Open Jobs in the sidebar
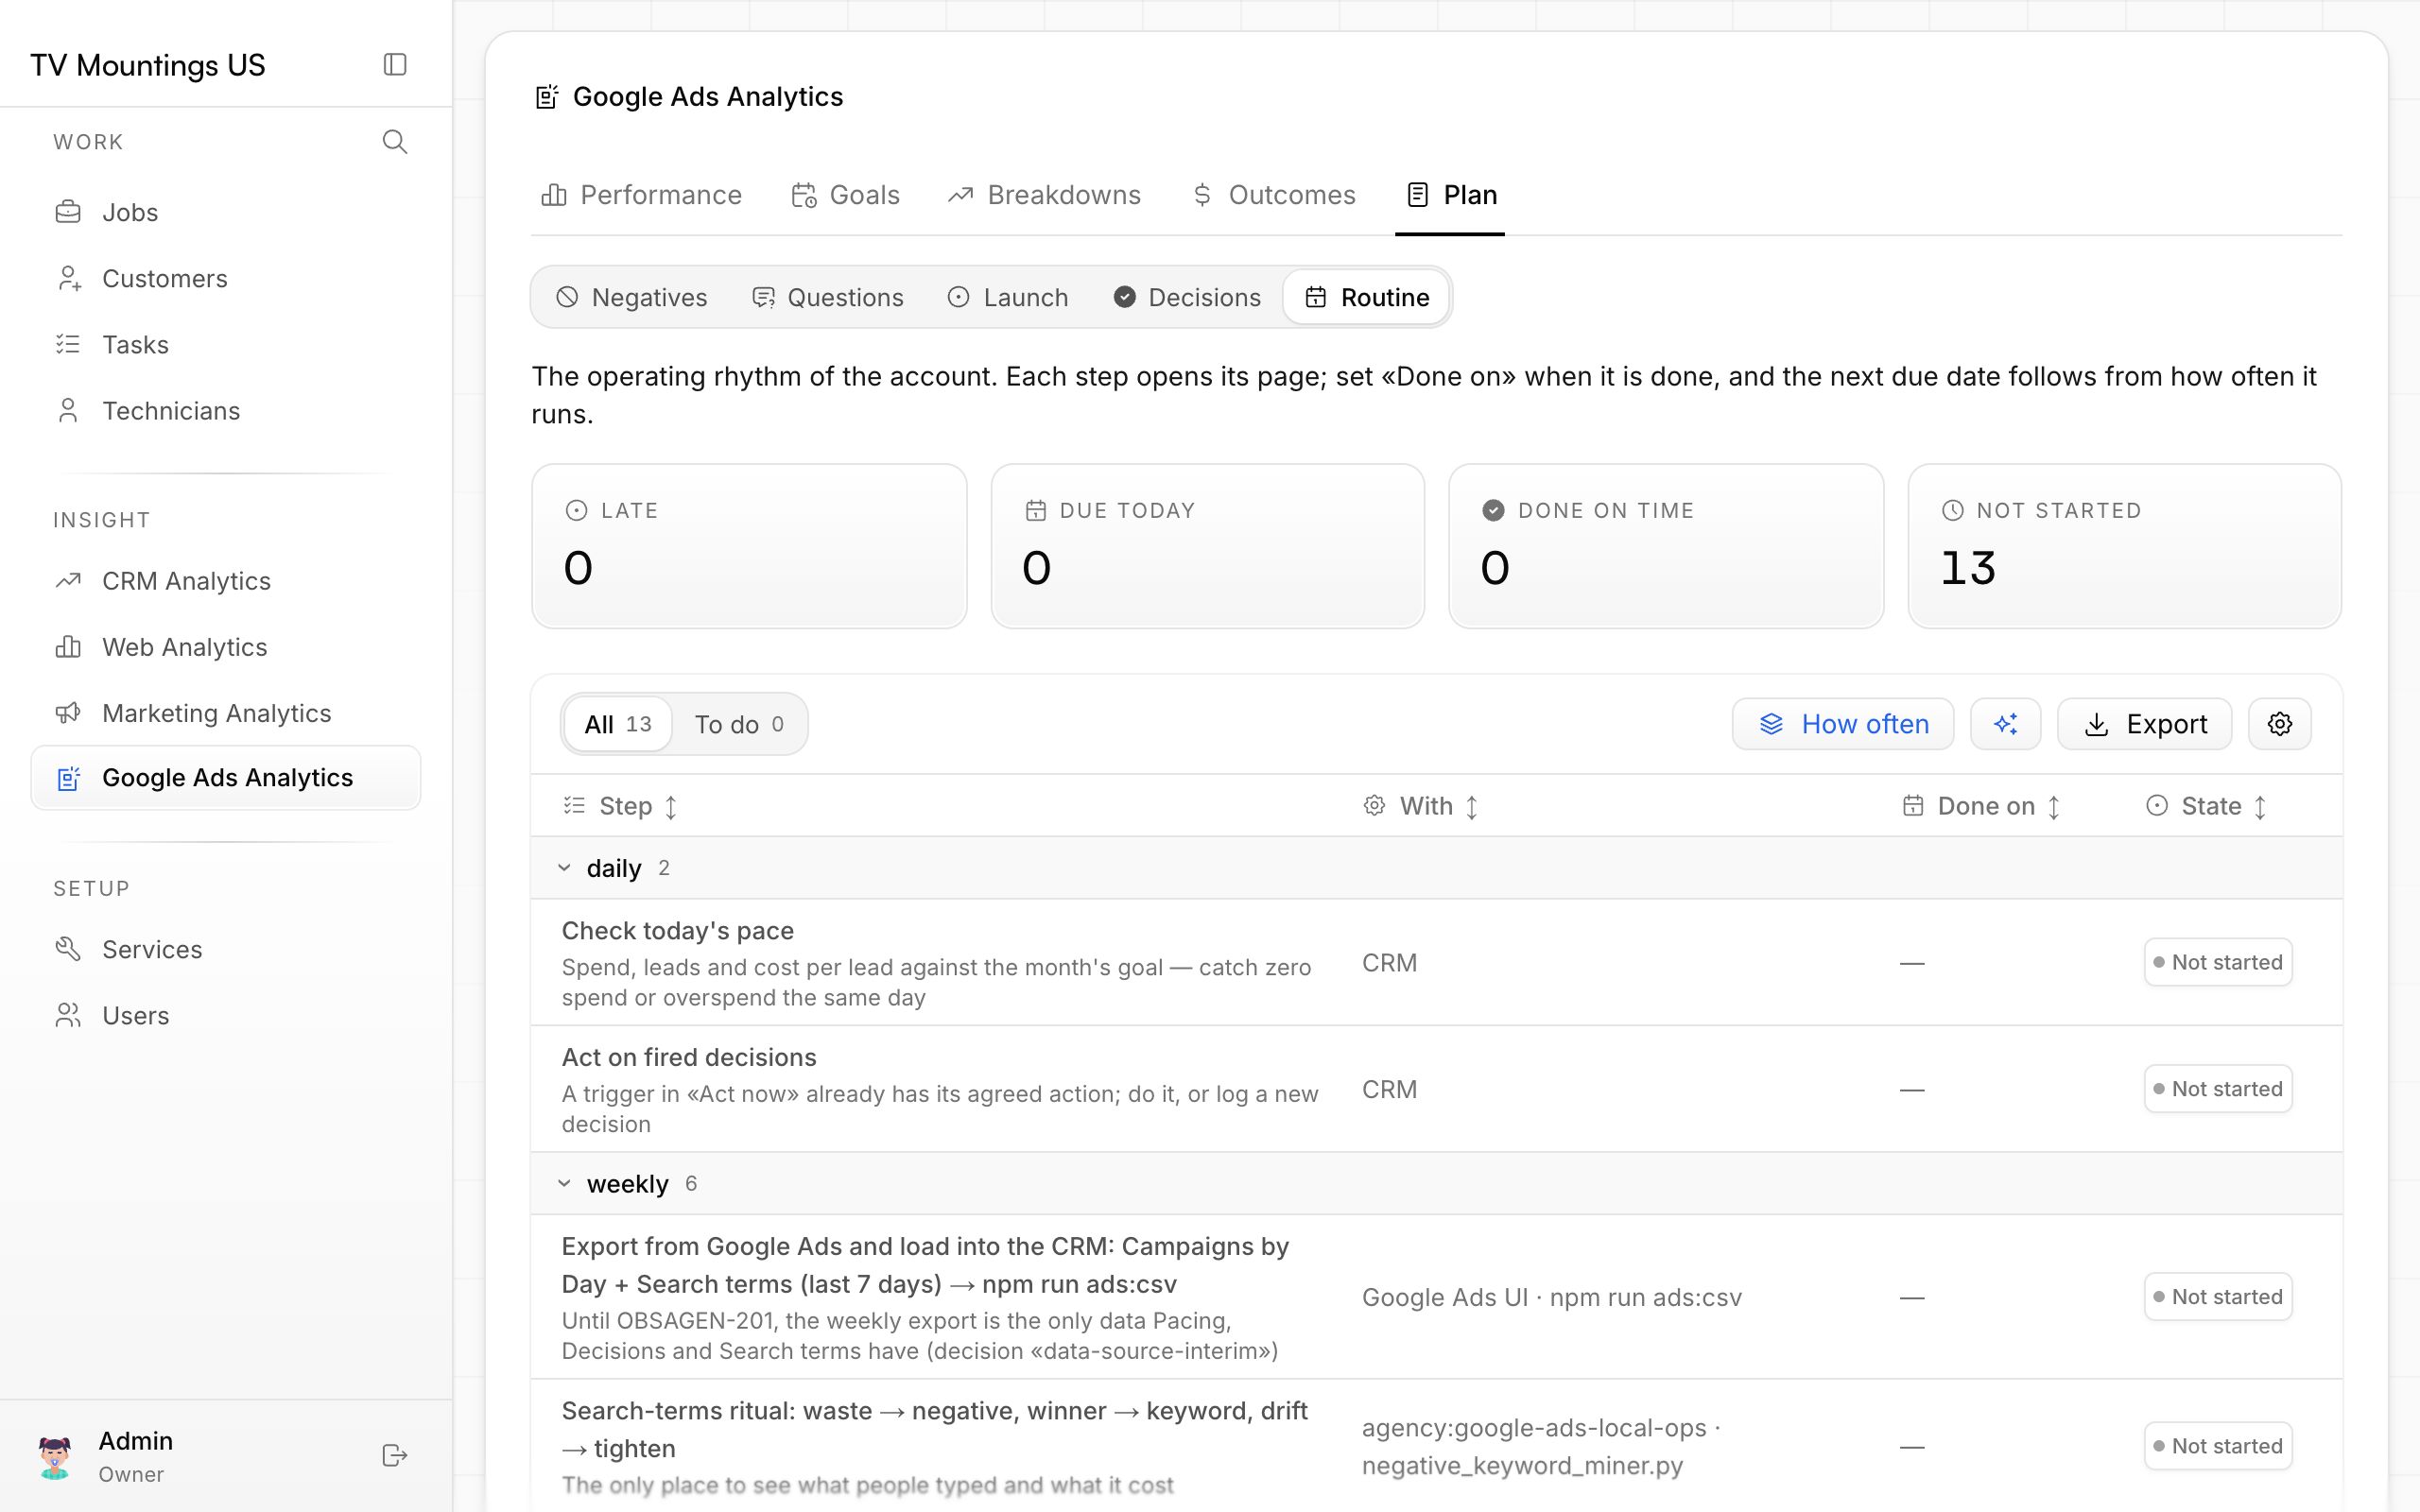This screenshot has height=1512, width=2420. coord(226,212)
